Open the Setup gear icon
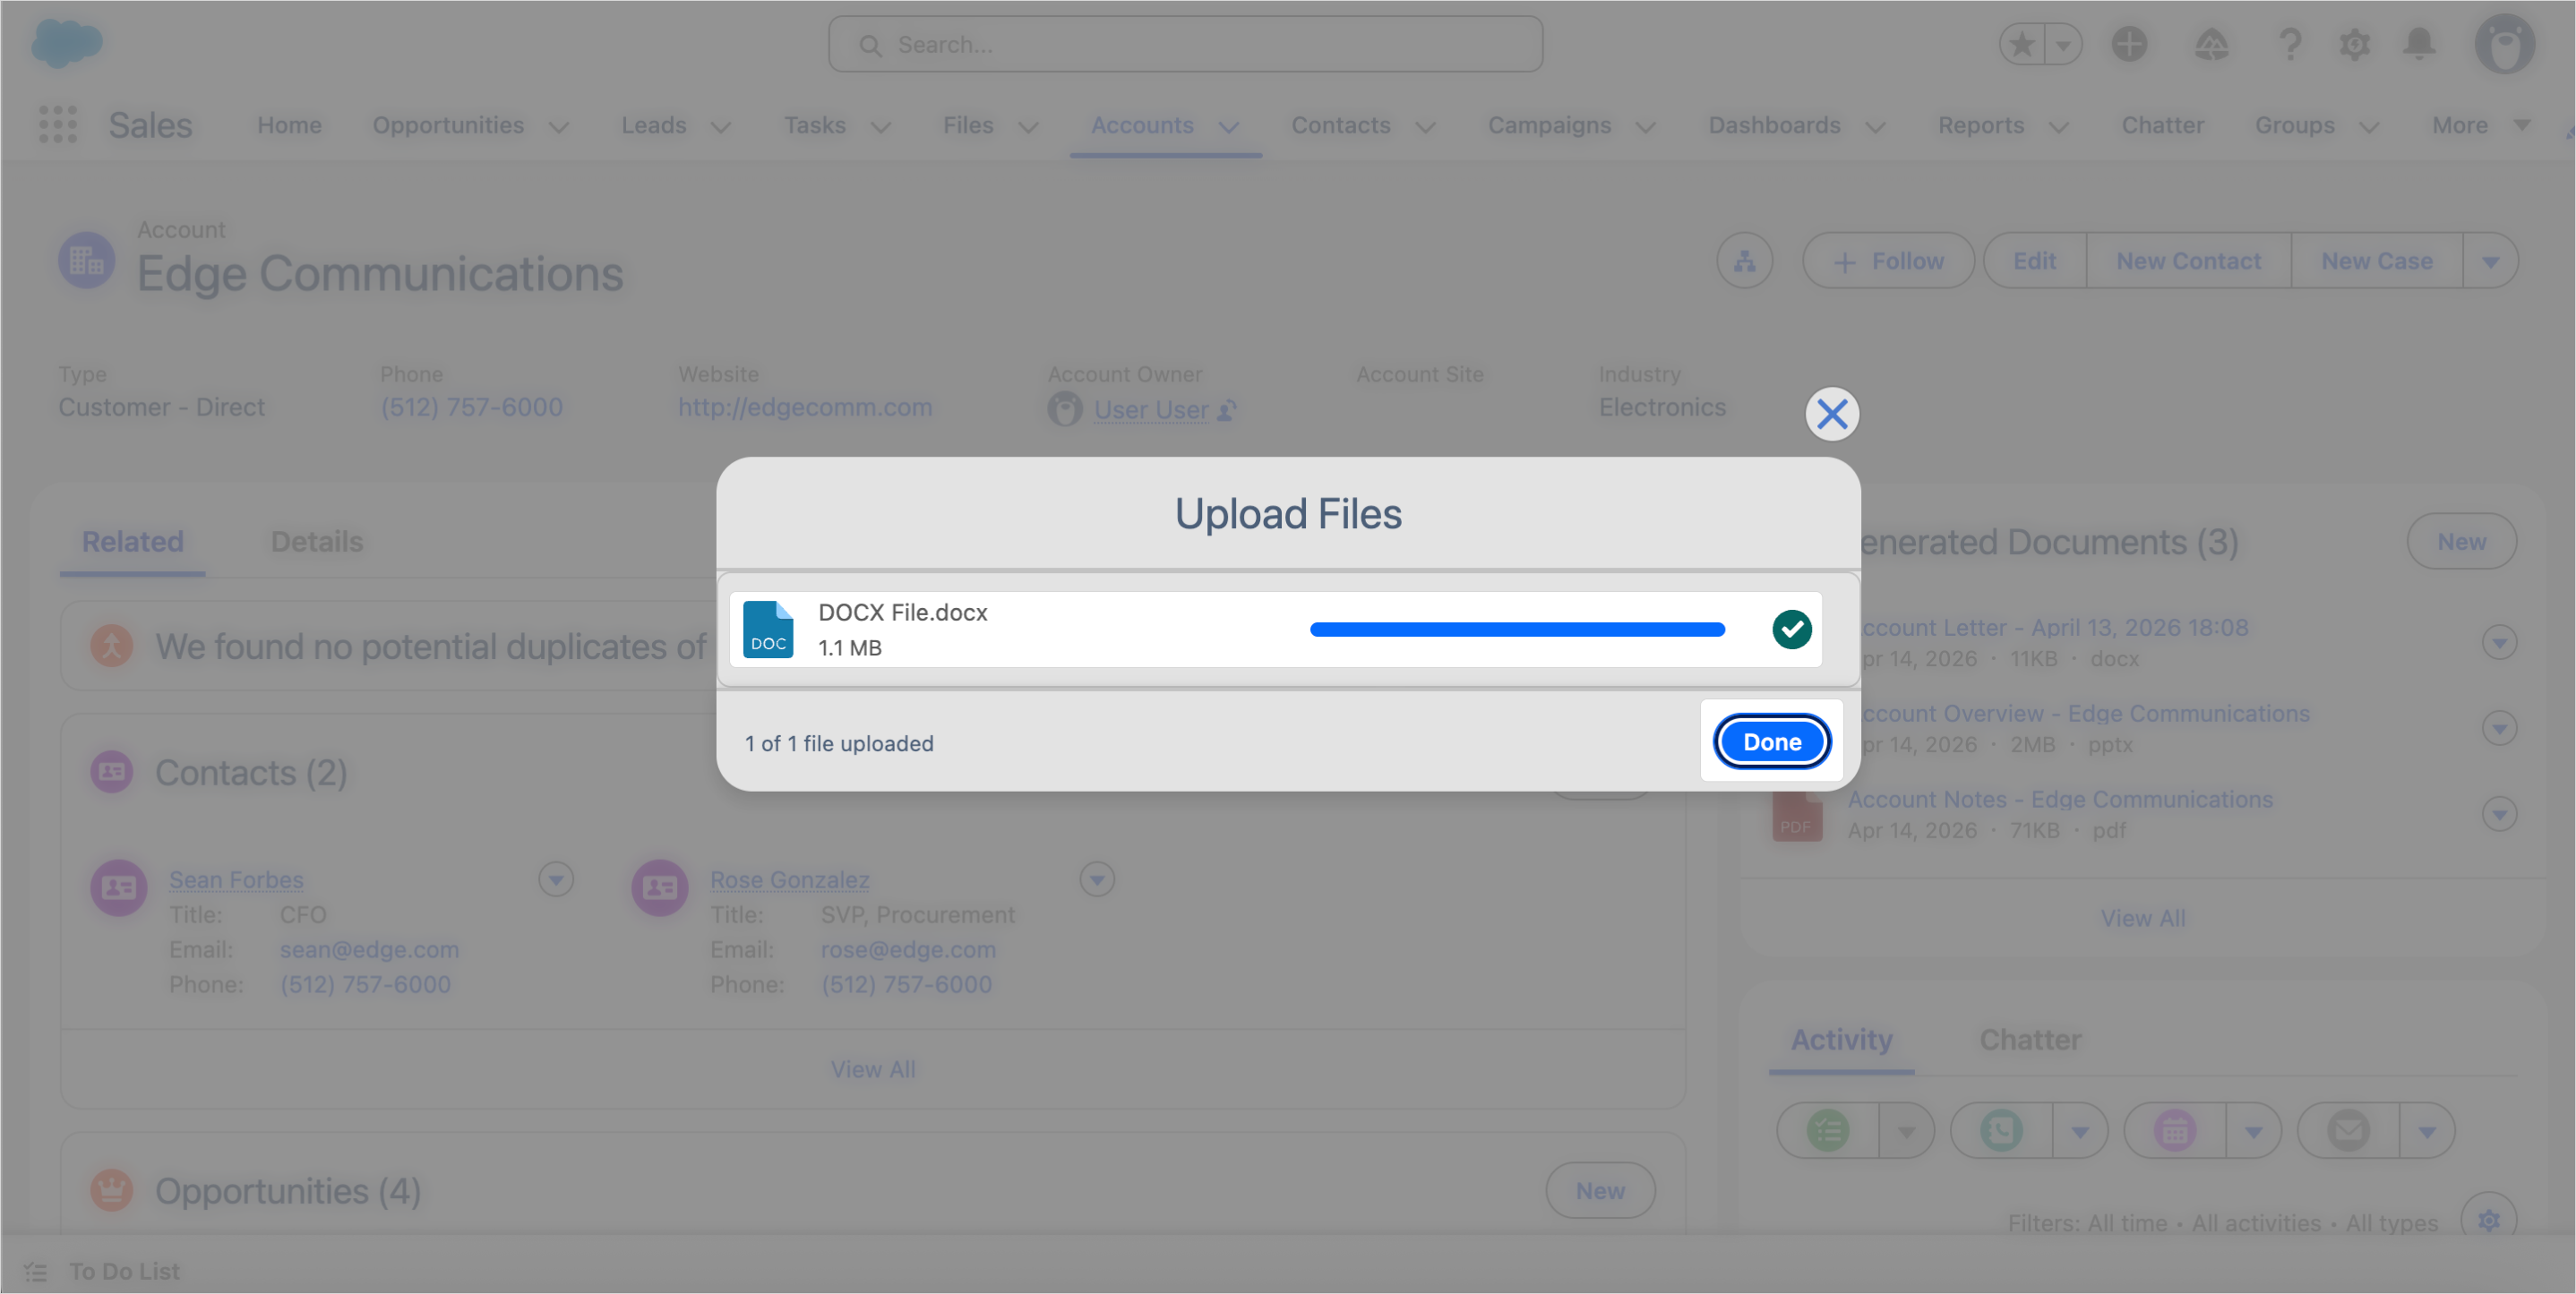 [2355, 44]
